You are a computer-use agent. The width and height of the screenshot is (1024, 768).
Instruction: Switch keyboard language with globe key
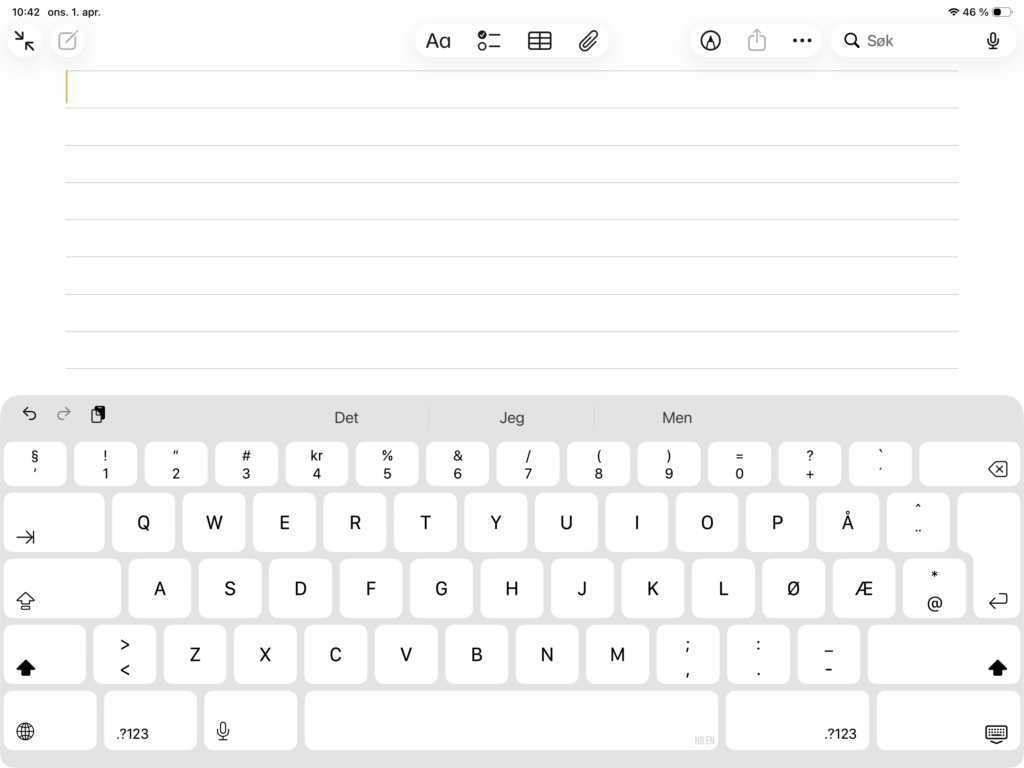click(50, 721)
